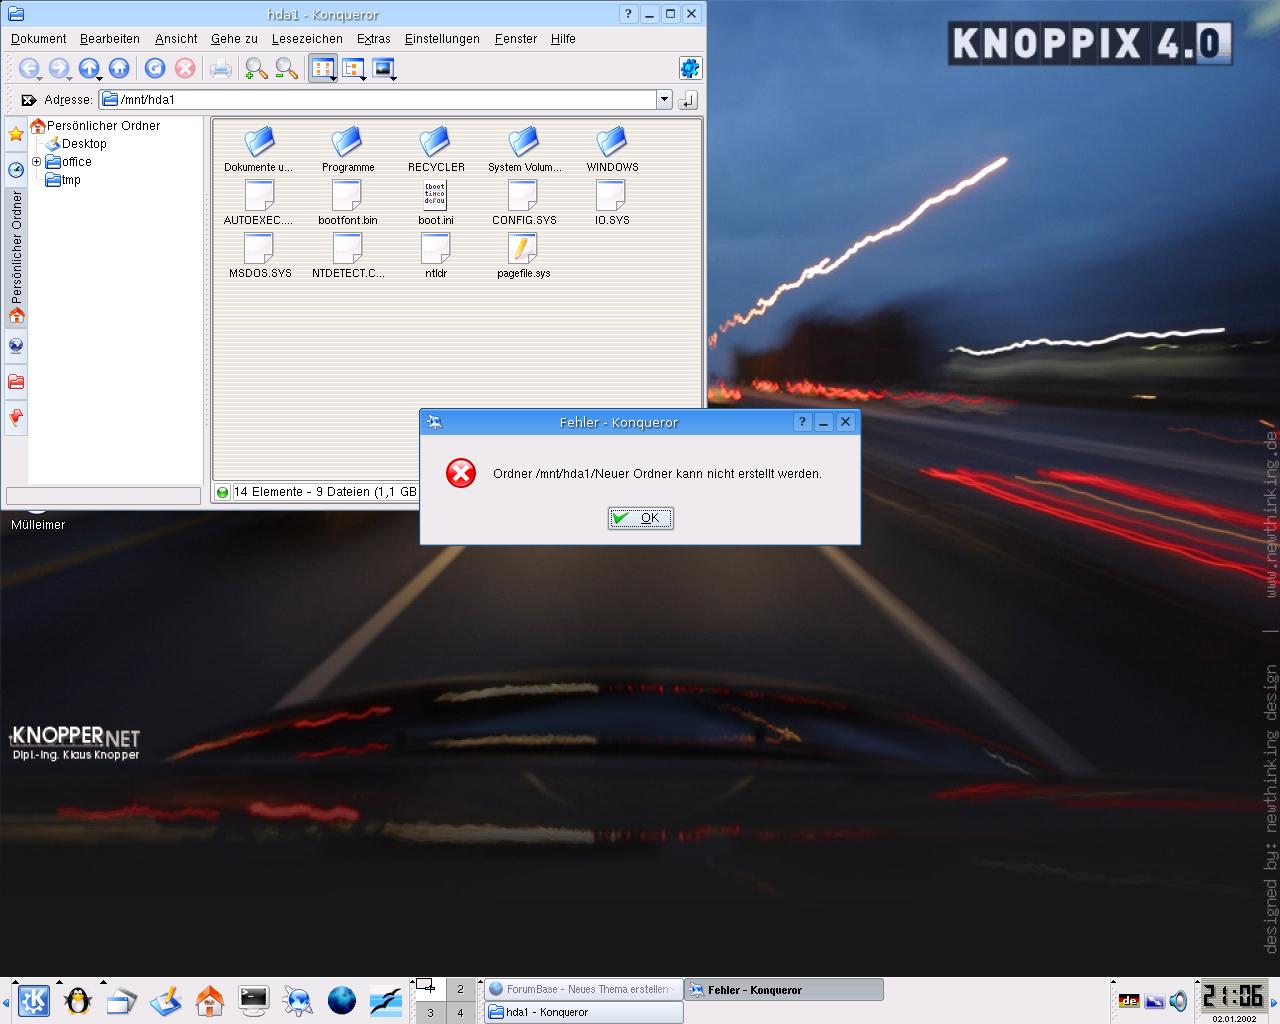This screenshot has width=1280, height=1024.
Task: Open the History sidebar clock tab
Action: tap(16, 170)
